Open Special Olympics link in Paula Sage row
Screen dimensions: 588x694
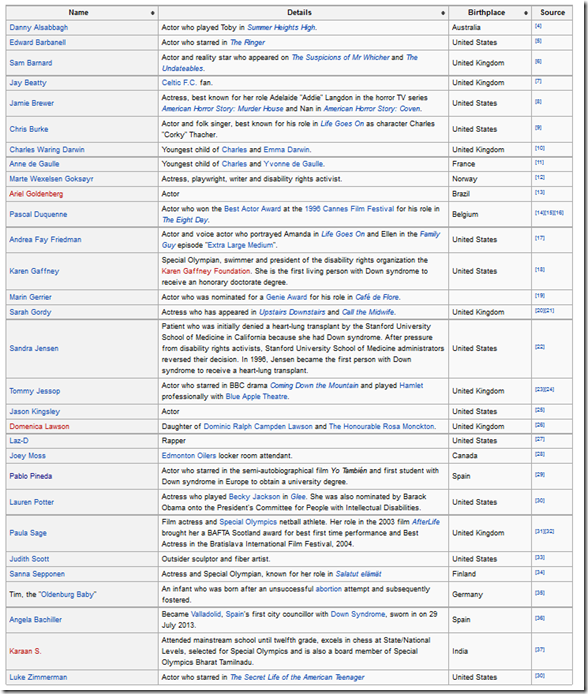point(248,522)
